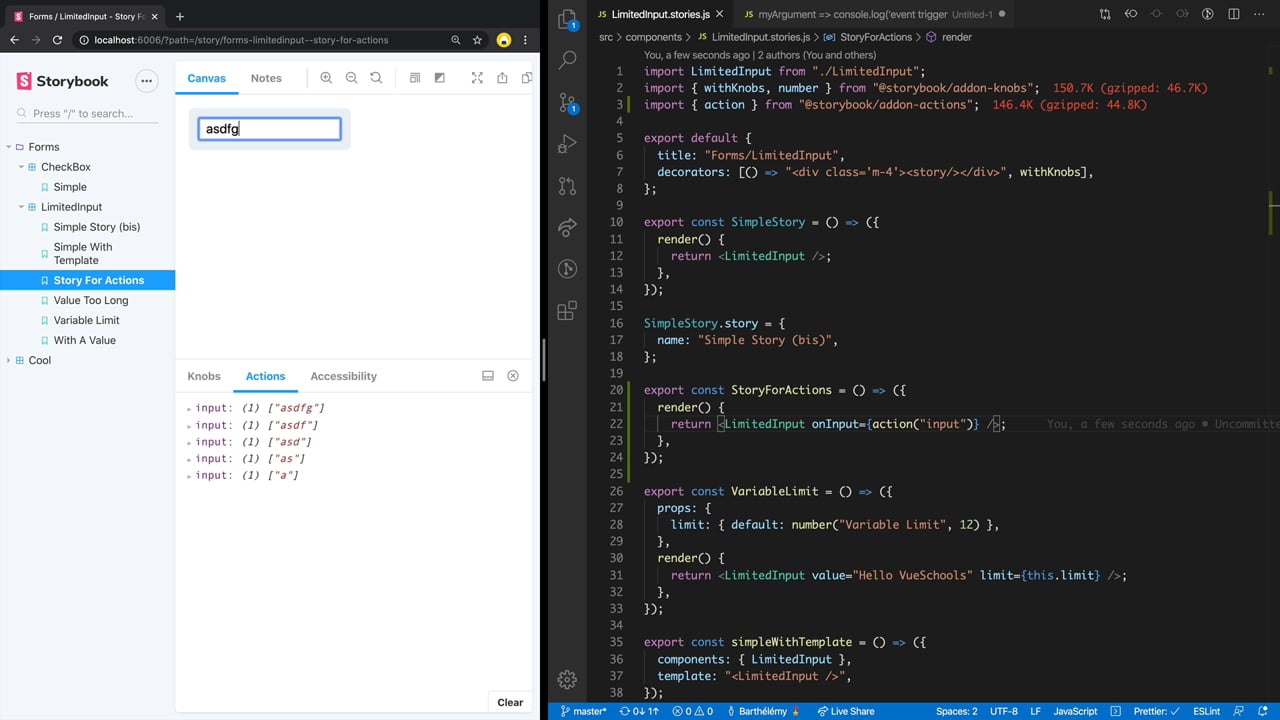Click compare changes icon in editor toolbar

tap(1105, 14)
